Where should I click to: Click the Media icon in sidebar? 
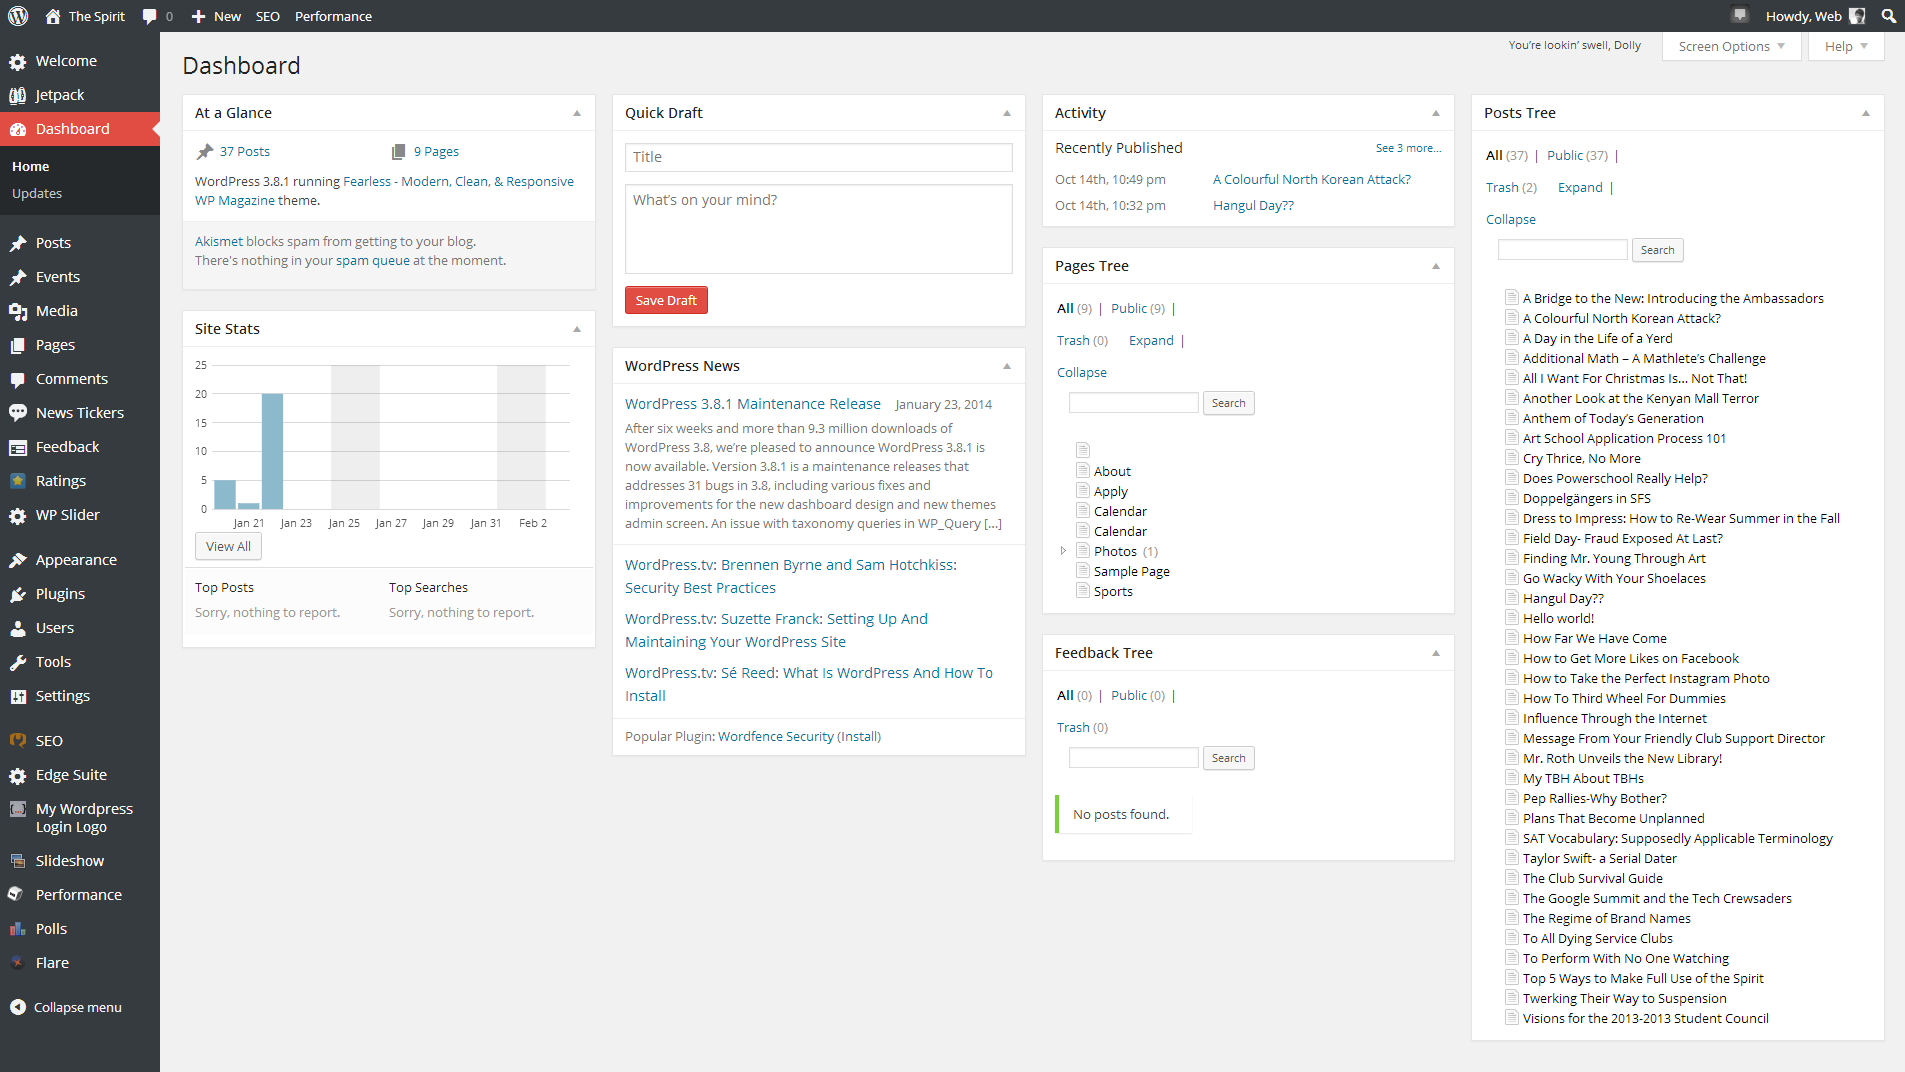(x=18, y=312)
